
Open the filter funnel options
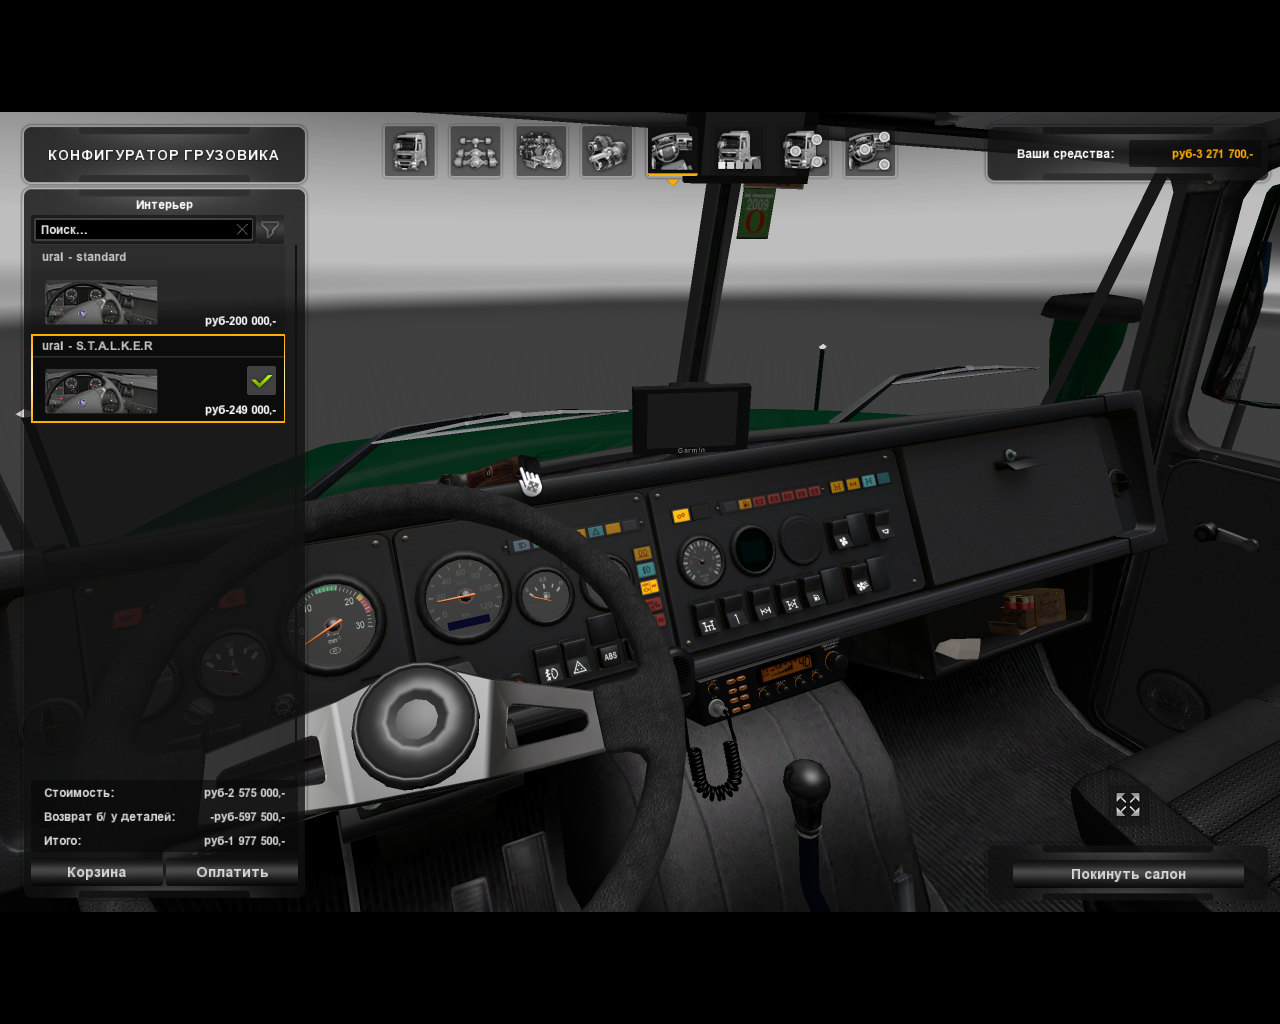coord(270,230)
